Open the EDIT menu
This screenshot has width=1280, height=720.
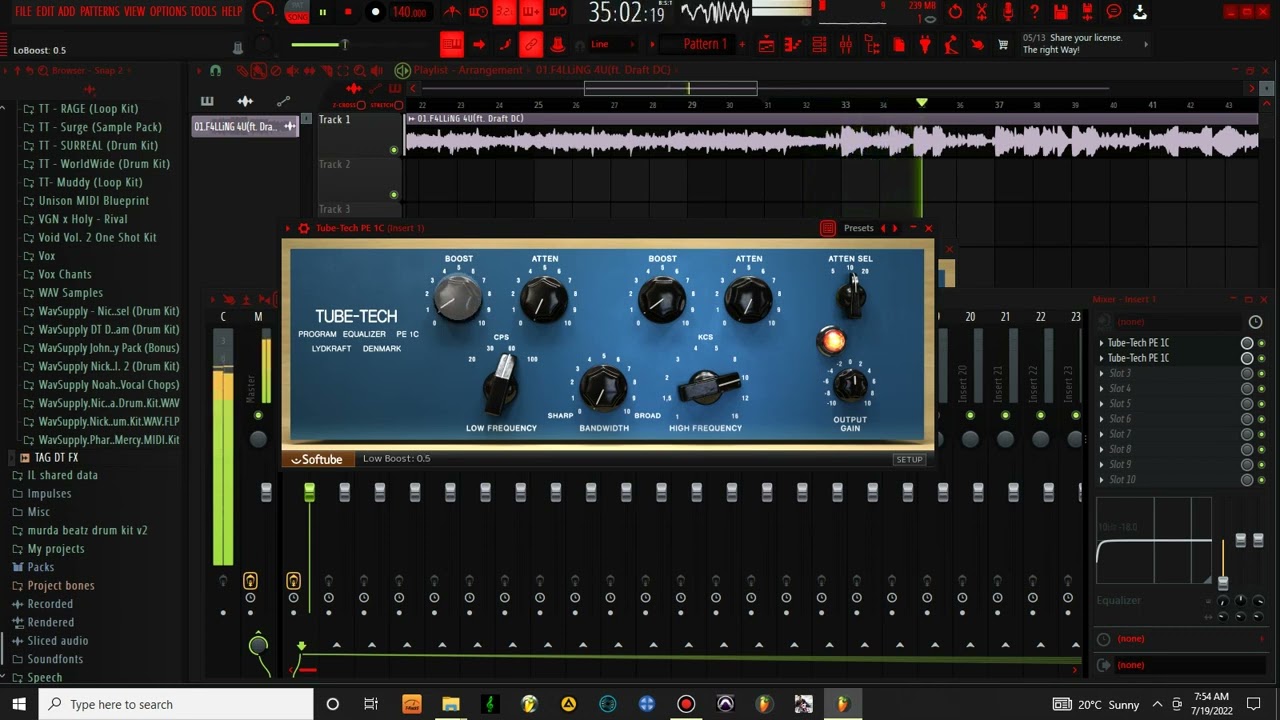pyautogui.click(x=45, y=11)
